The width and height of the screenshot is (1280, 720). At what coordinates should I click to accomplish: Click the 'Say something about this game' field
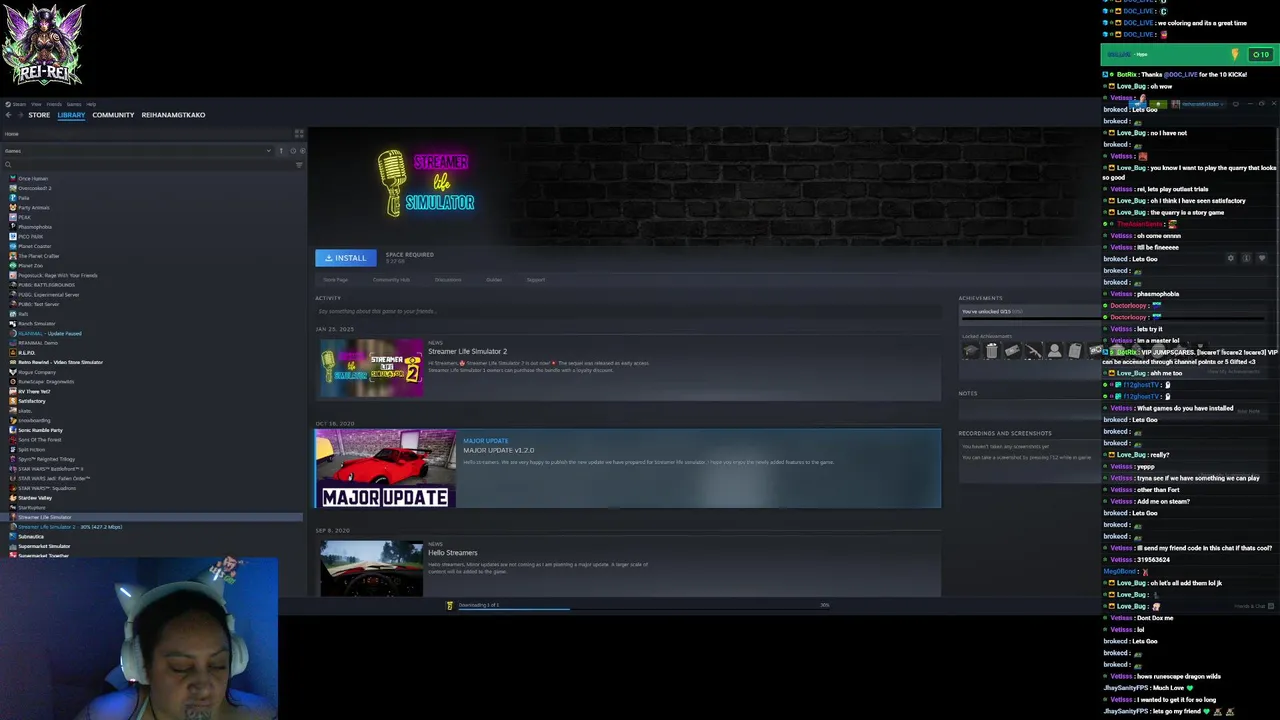(628, 311)
